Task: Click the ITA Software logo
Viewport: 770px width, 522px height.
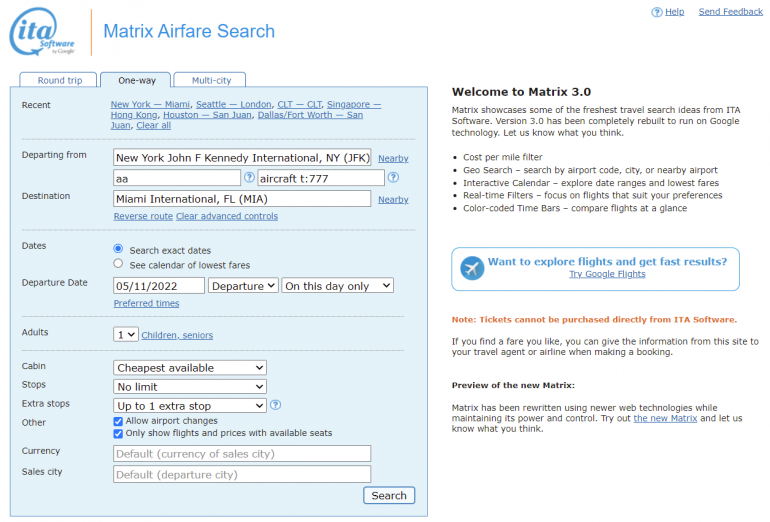Action: (x=41, y=33)
